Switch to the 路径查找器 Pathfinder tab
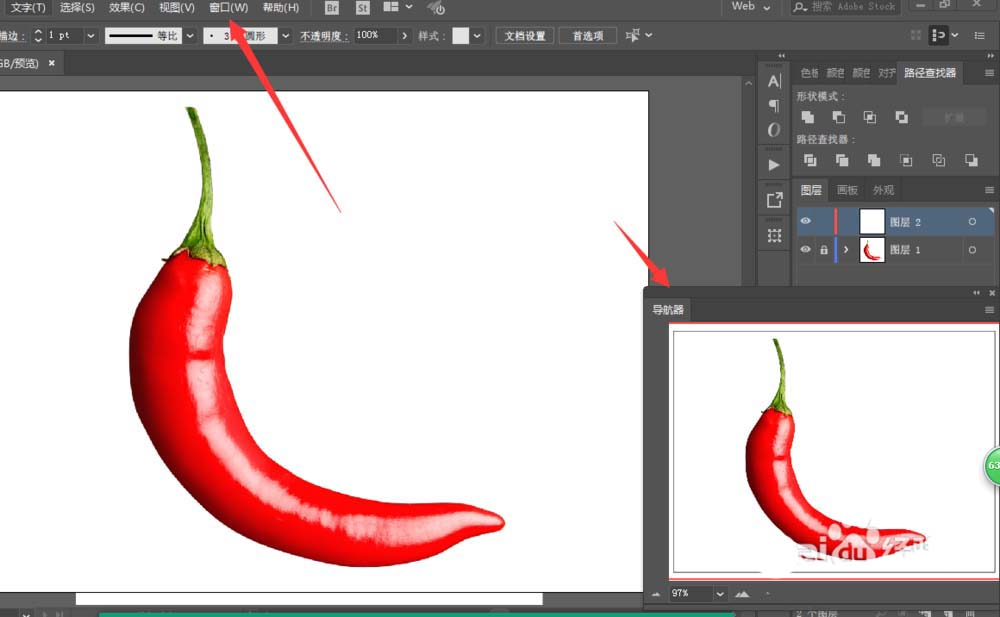Viewport: 1000px width, 617px height. click(x=930, y=73)
